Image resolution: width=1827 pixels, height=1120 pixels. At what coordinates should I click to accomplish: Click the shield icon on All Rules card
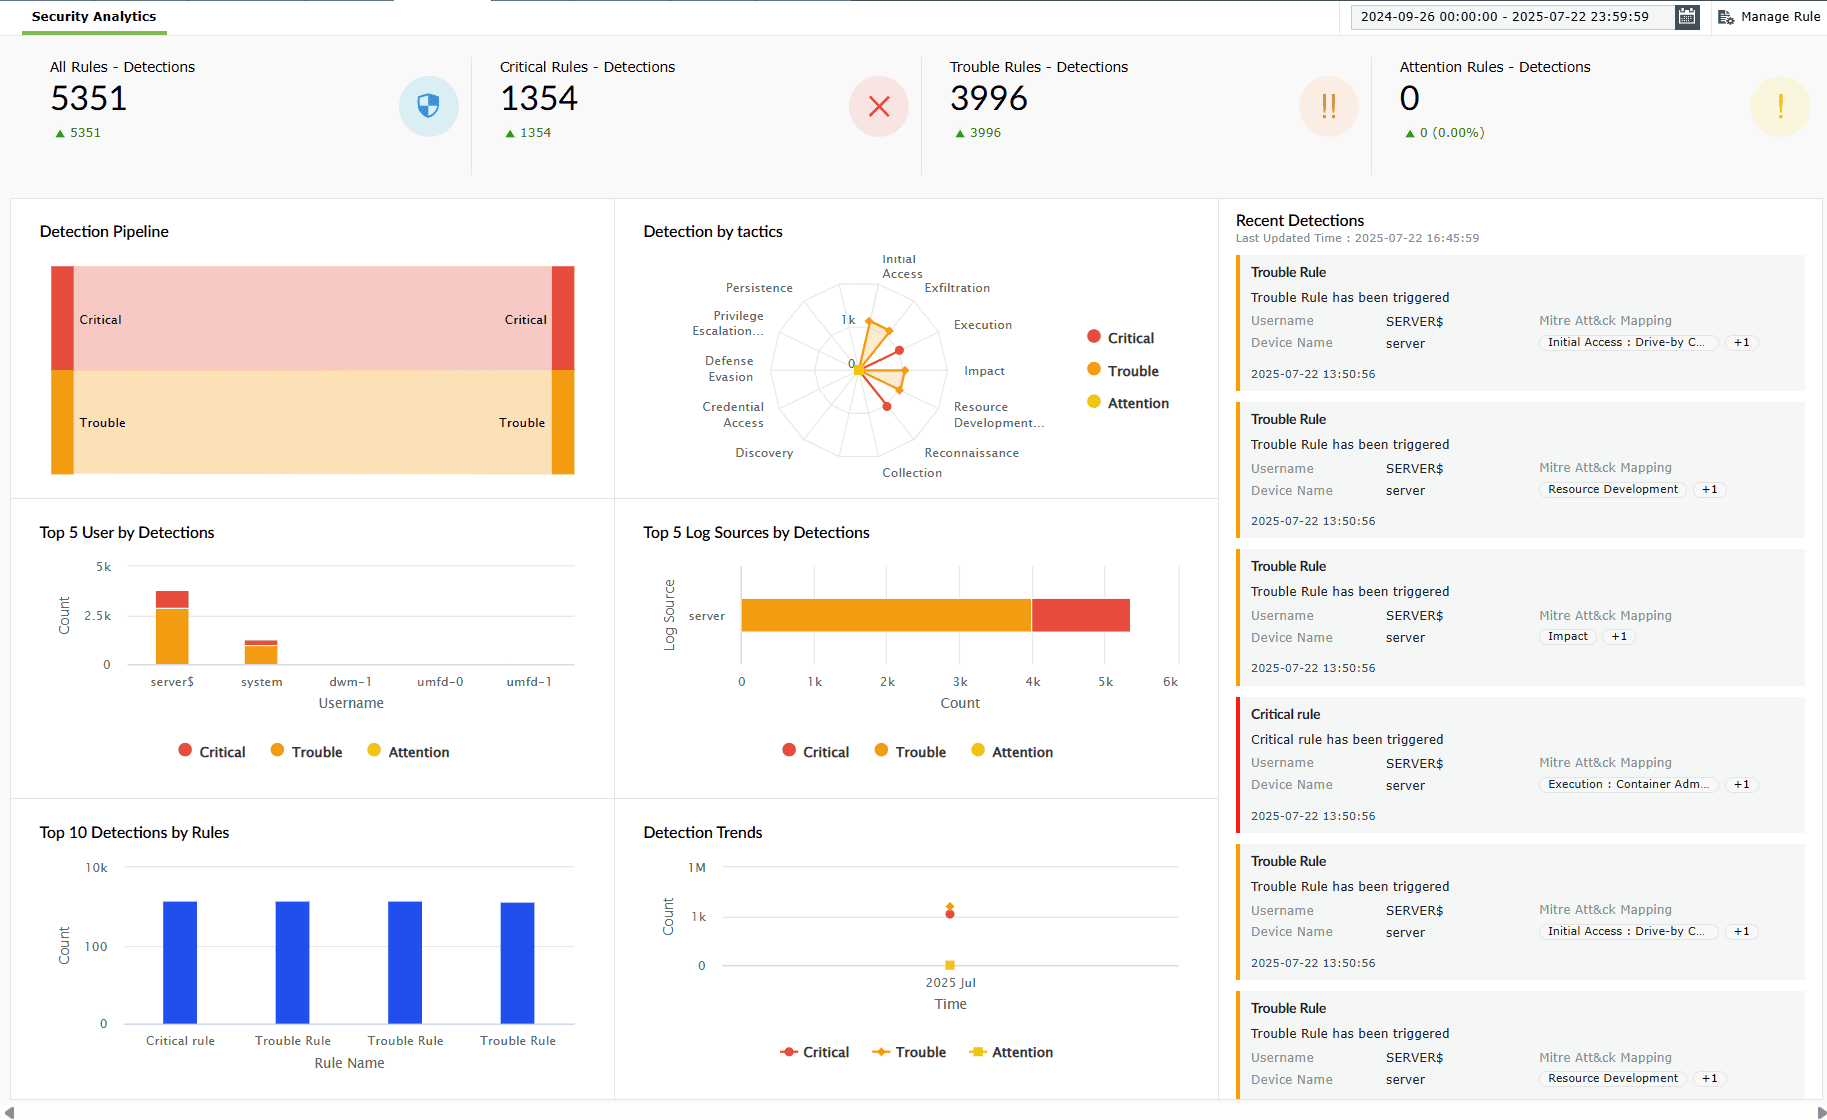(428, 105)
